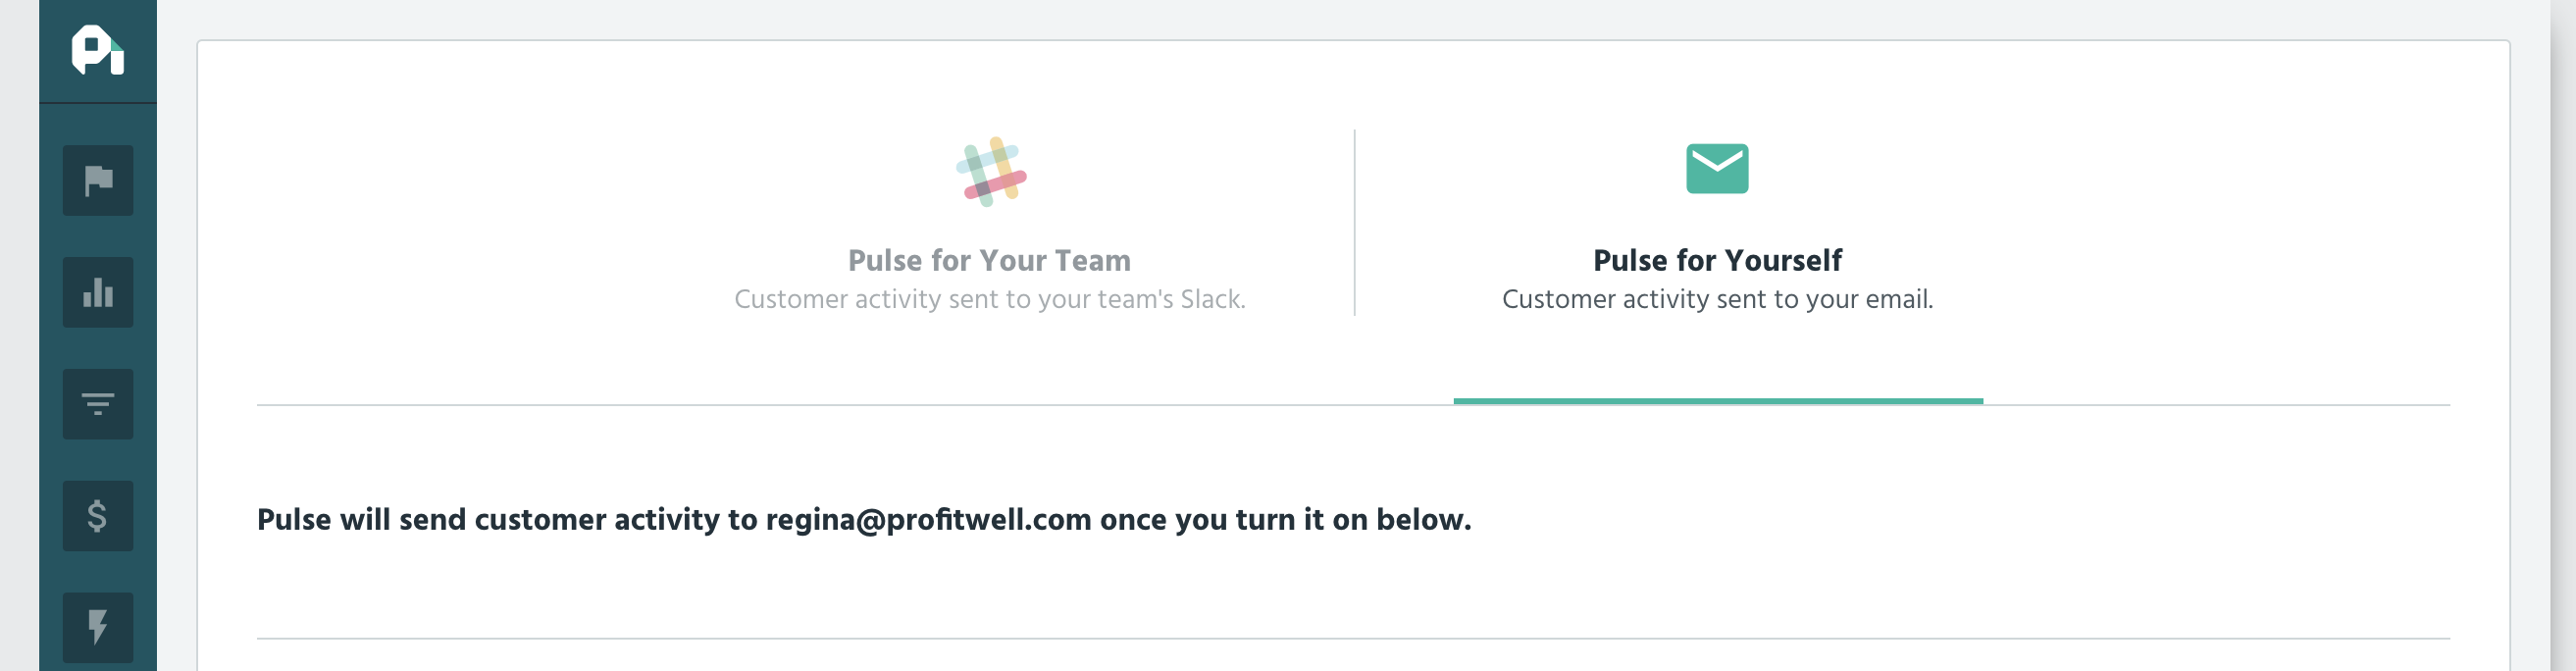Switch to Pulse for Your Team tab

click(x=989, y=260)
